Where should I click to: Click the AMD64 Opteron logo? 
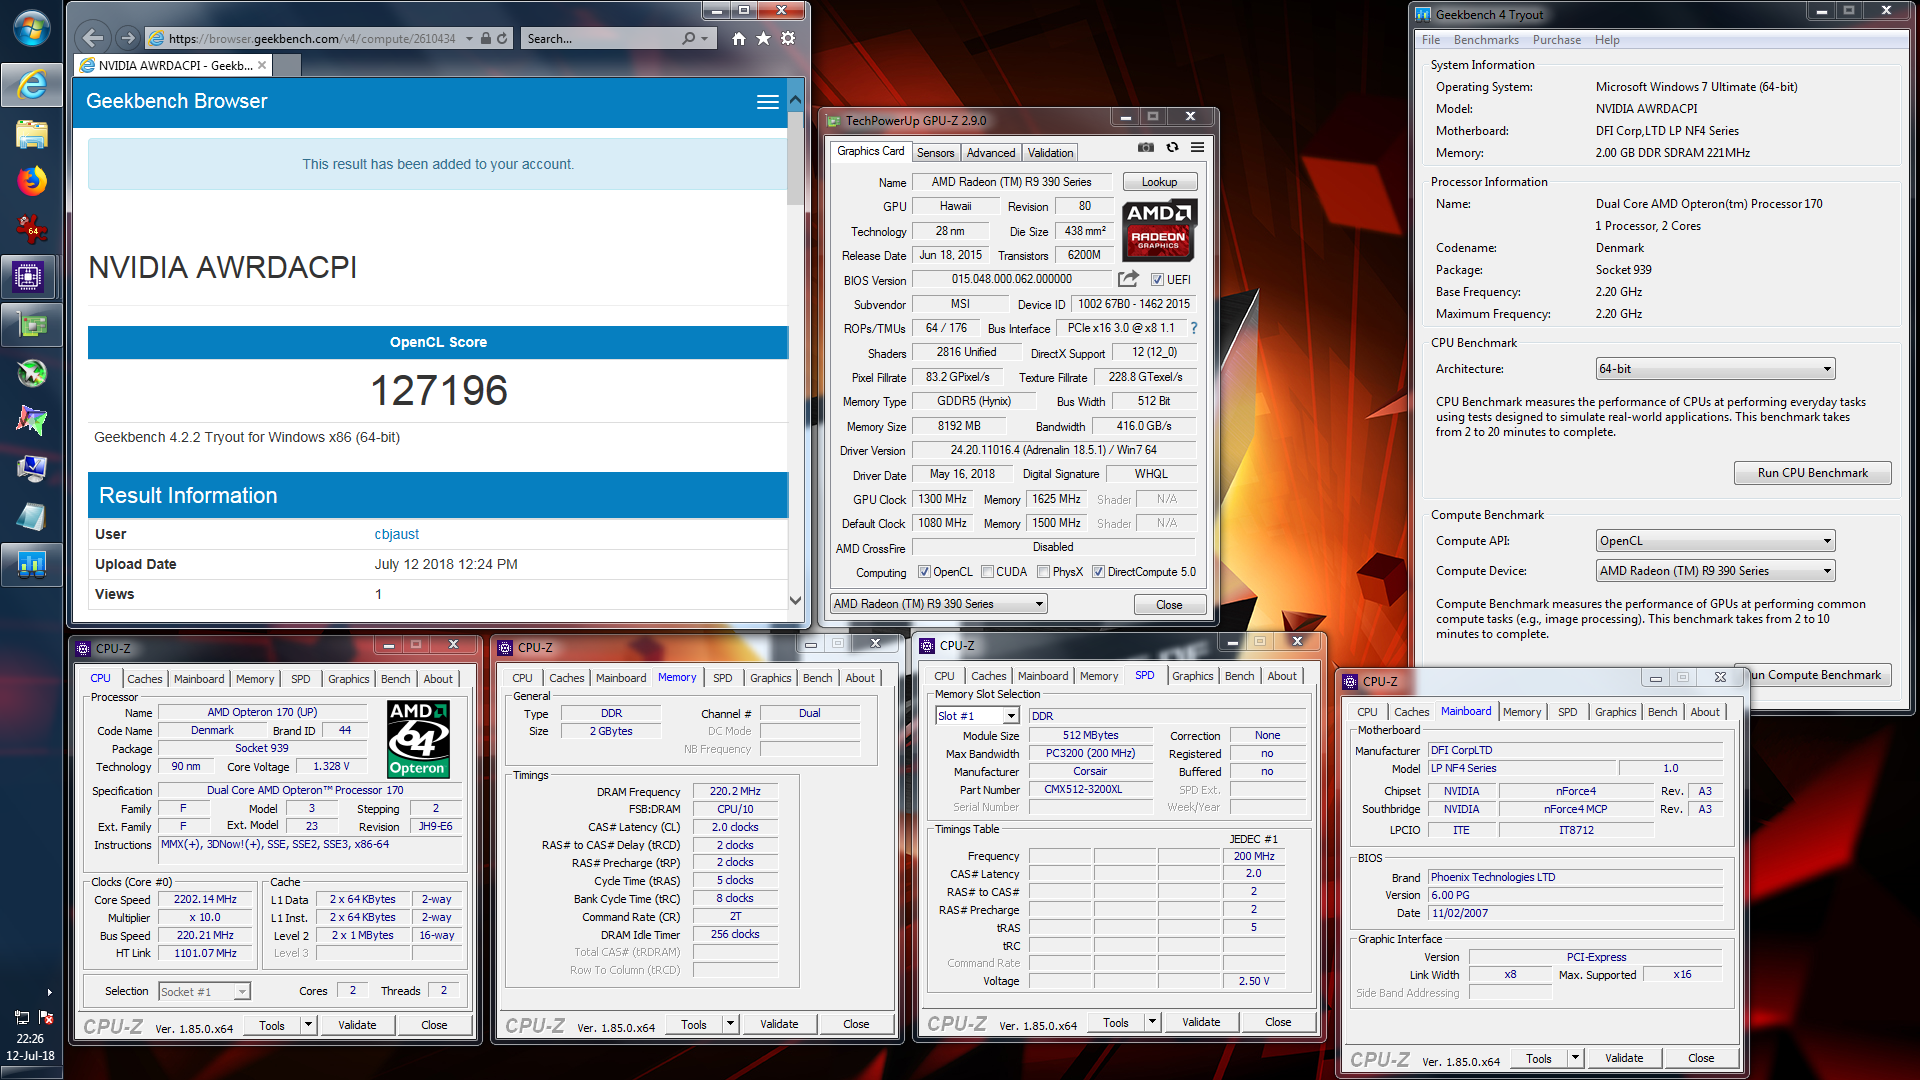pos(418,738)
